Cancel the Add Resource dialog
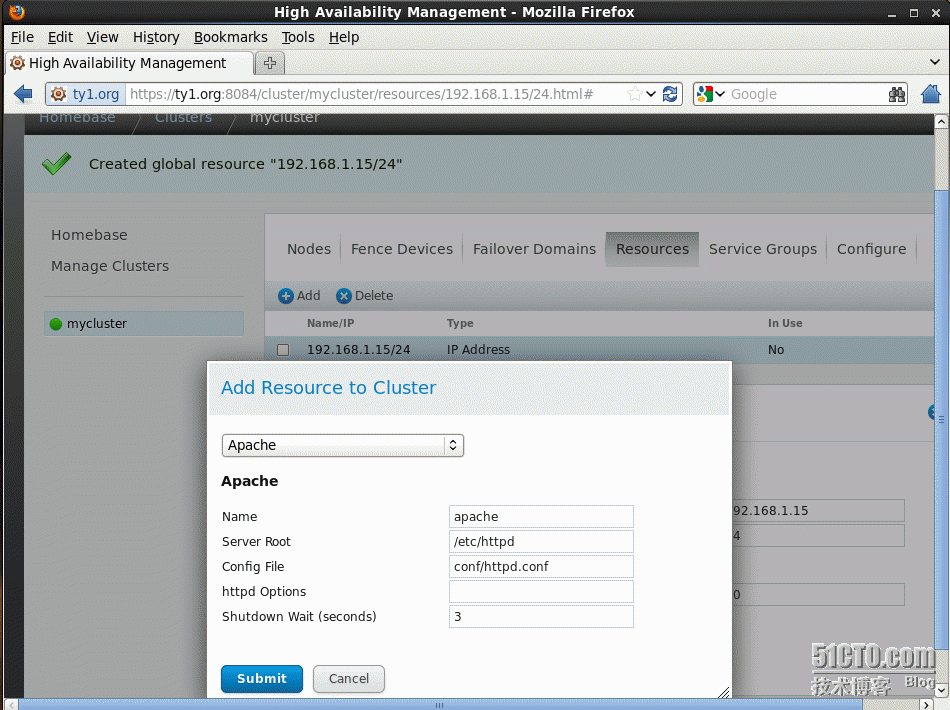Viewport: 950px width, 710px height. [x=348, y=678]
